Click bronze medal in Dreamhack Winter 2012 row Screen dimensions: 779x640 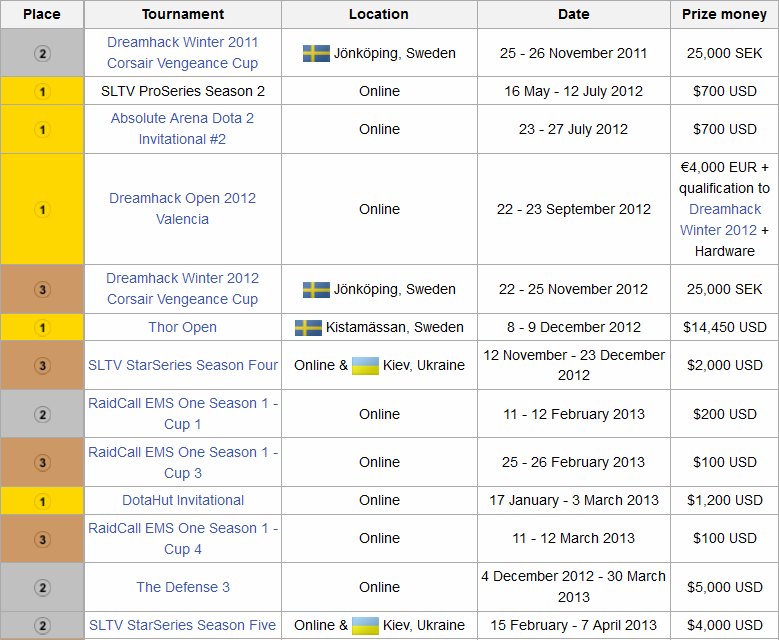(42, 289)
